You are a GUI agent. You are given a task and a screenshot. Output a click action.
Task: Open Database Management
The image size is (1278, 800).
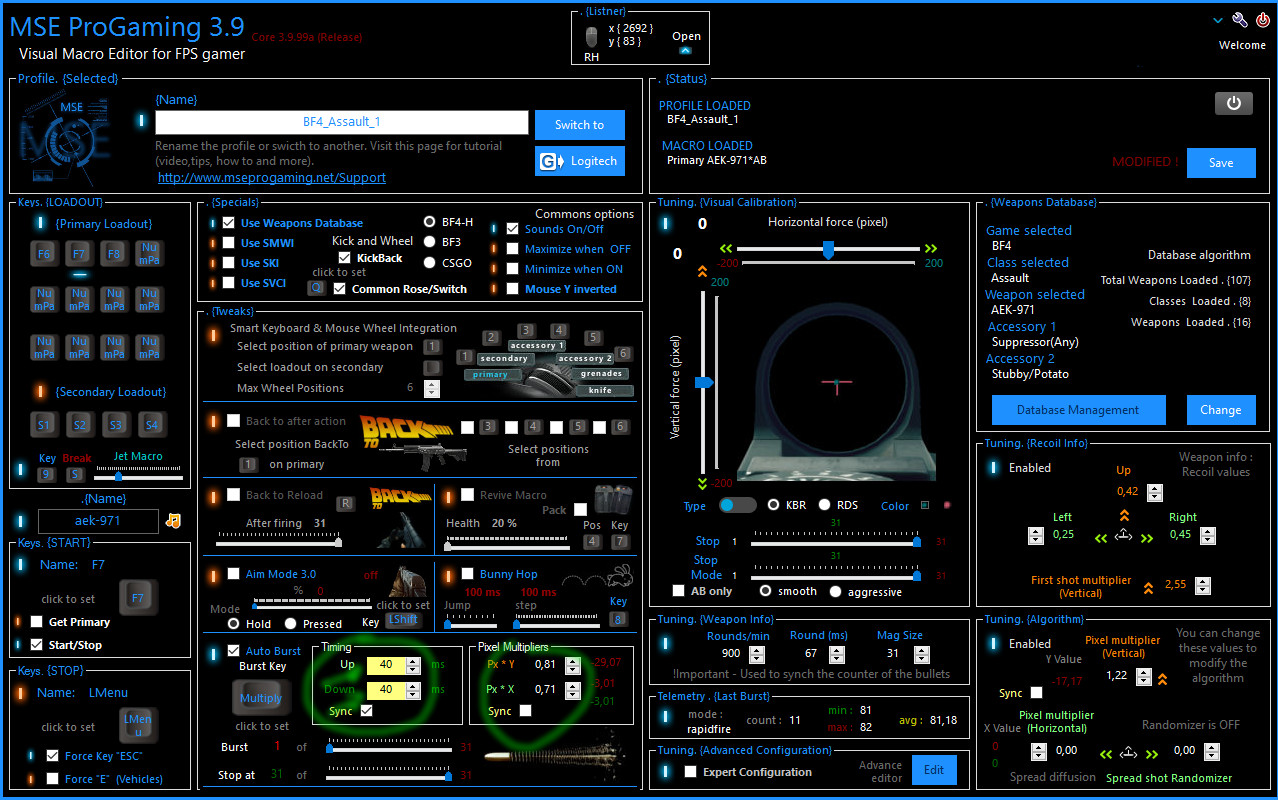point(1078,410)
